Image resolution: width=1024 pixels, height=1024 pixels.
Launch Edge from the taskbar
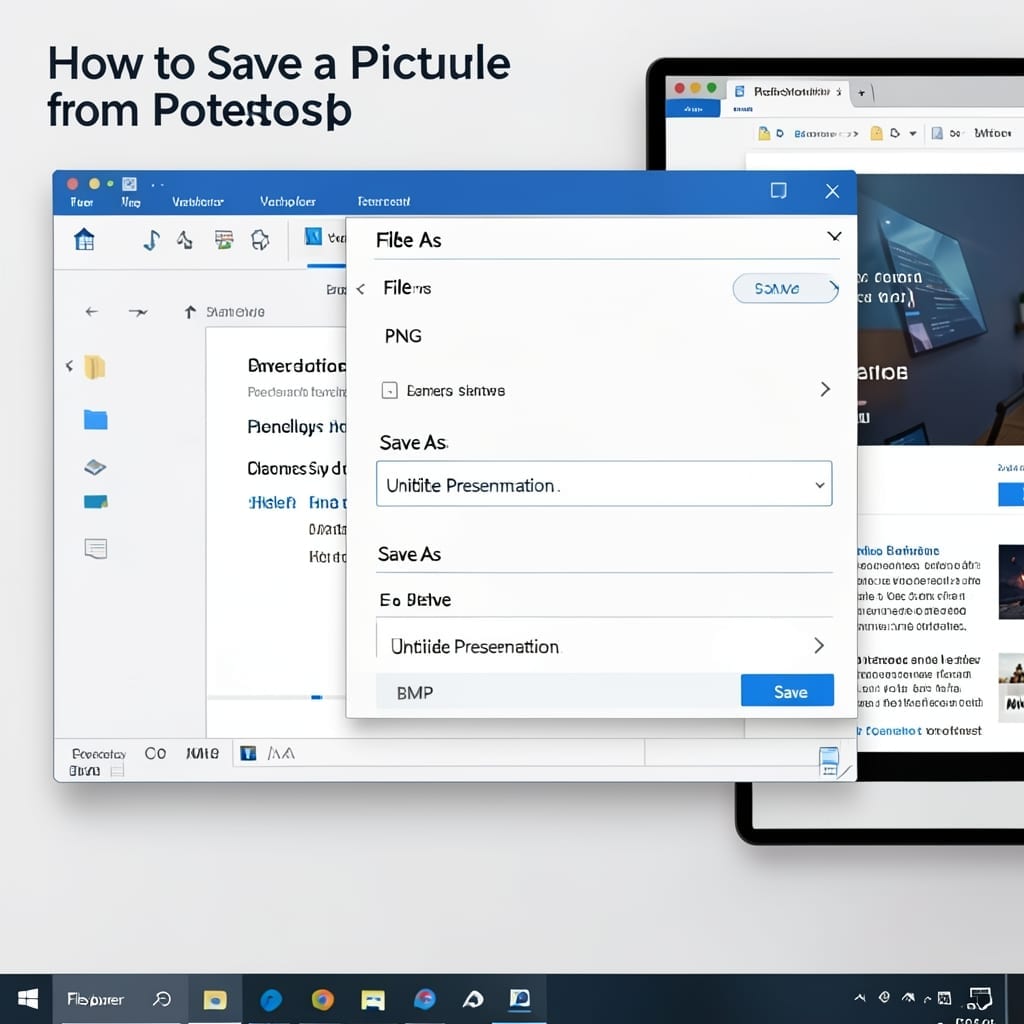point(270,999)
